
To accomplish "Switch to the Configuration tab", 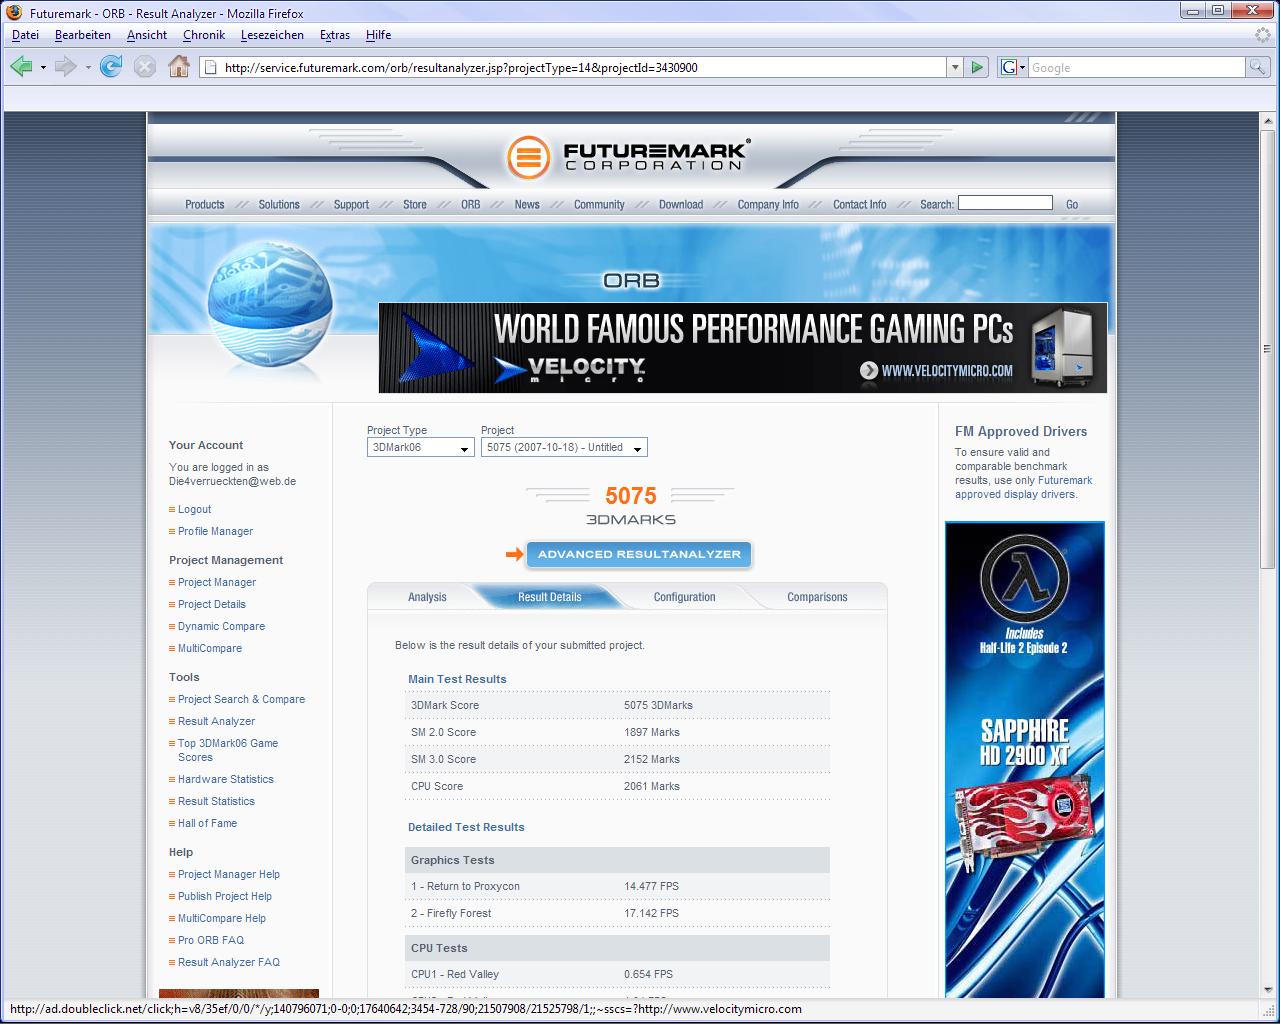I will click(684, 597).
